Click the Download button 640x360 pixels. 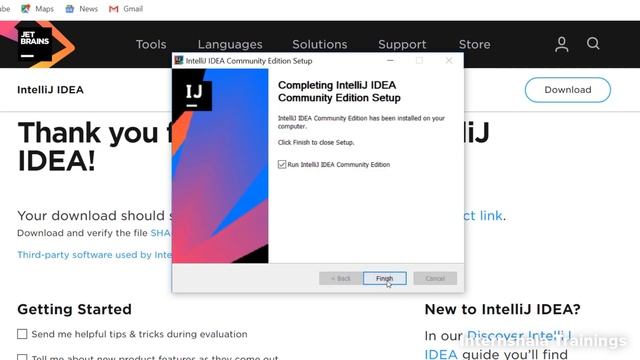pyautogui.click(x=568, y=90)
